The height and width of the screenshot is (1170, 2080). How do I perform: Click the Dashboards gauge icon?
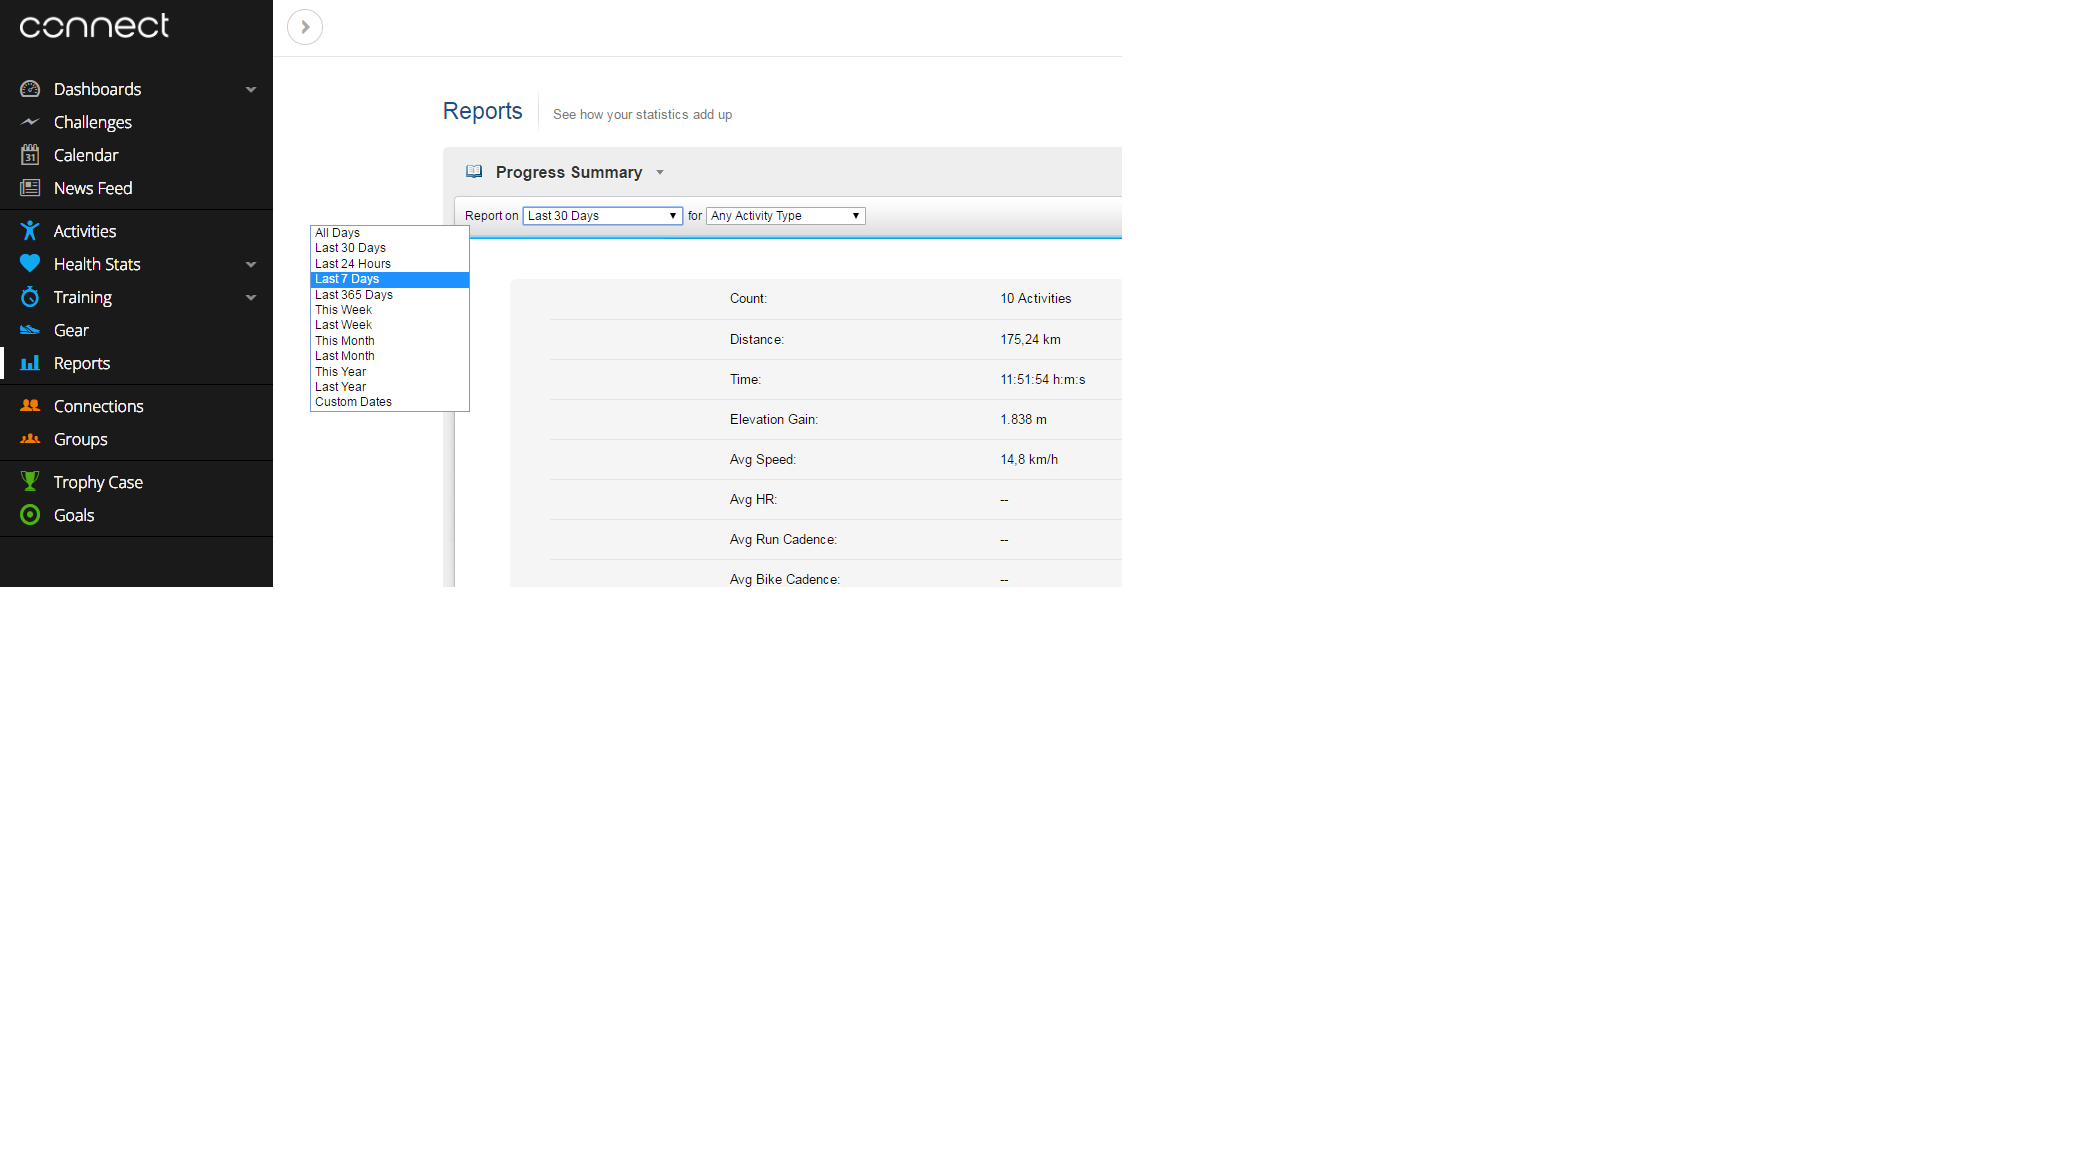click(x=30, y=89)
